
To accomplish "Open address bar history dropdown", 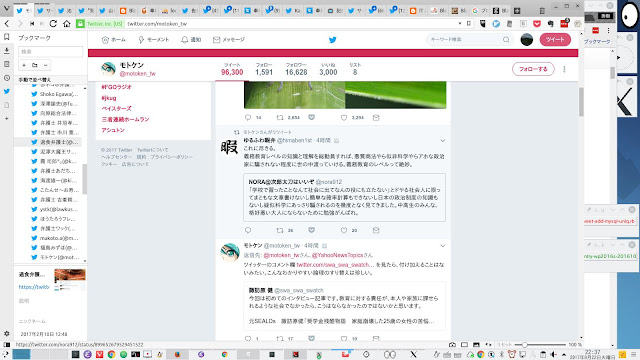I will click(460, 24).
